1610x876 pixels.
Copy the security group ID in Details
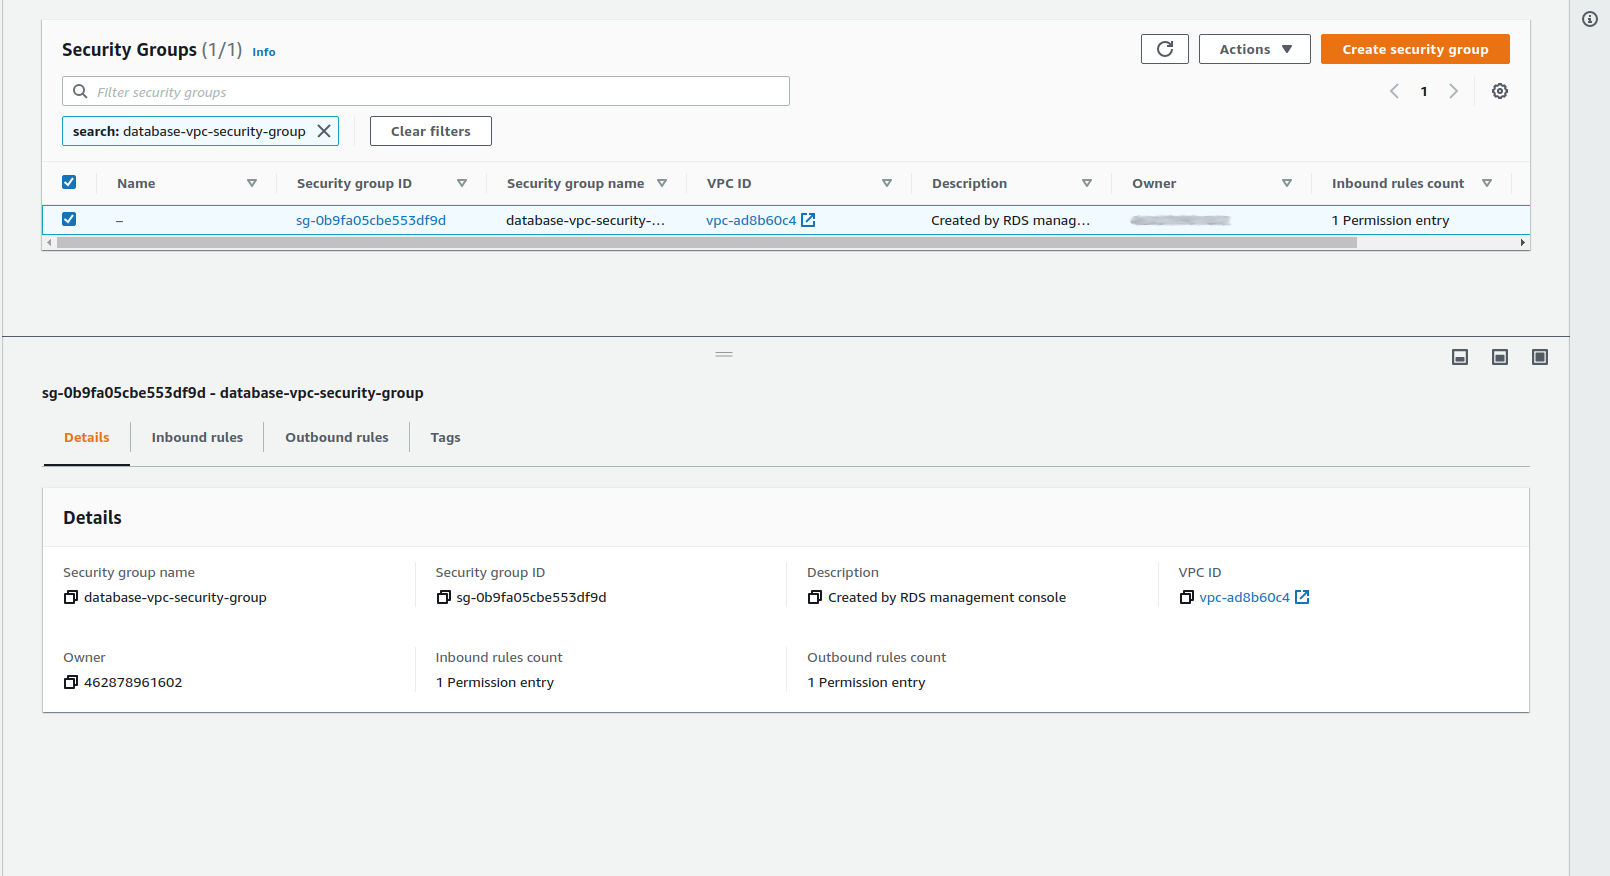click(443, 597)
